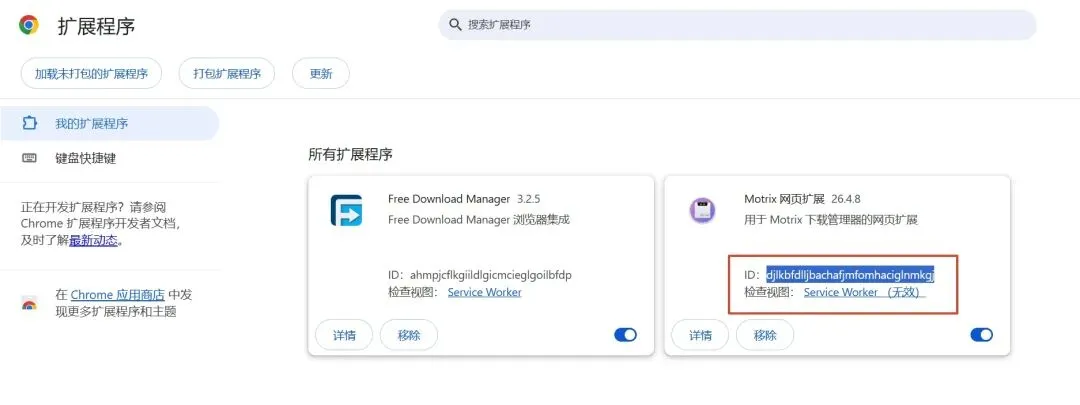Disable the Free Download Manager extension toggle
The height and width of the screenshot is (405, 1080).
pyautogui.click(x=625, y=335)
